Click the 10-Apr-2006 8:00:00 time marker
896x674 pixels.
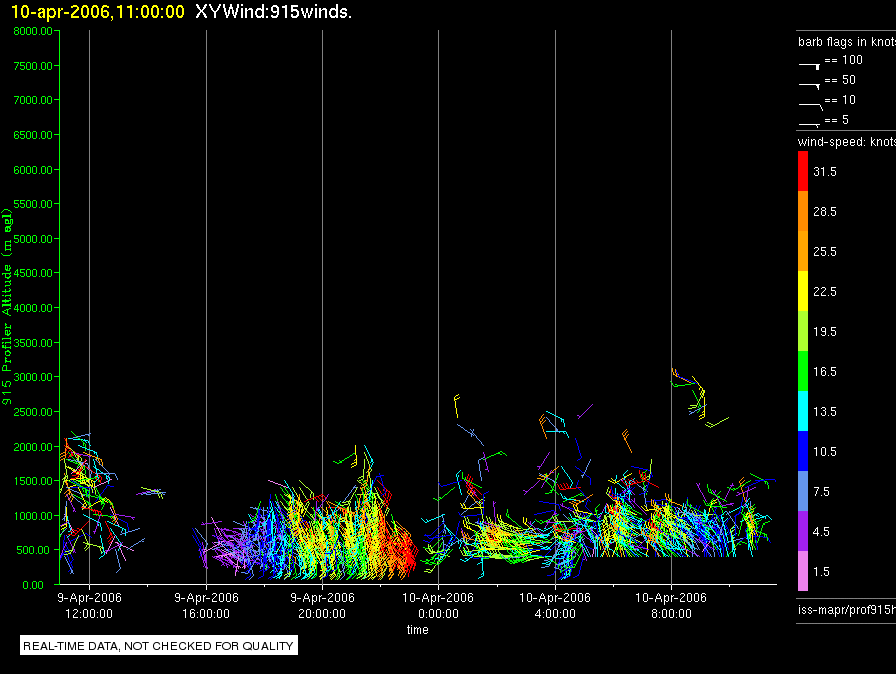(671, 605)
